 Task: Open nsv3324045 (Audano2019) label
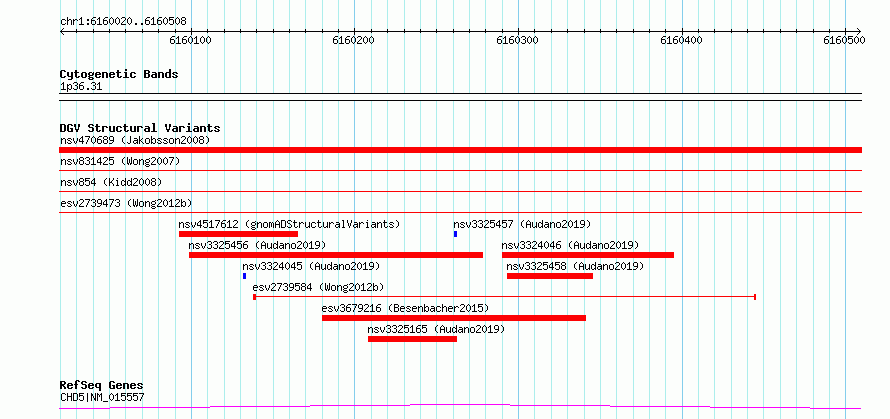311,266
